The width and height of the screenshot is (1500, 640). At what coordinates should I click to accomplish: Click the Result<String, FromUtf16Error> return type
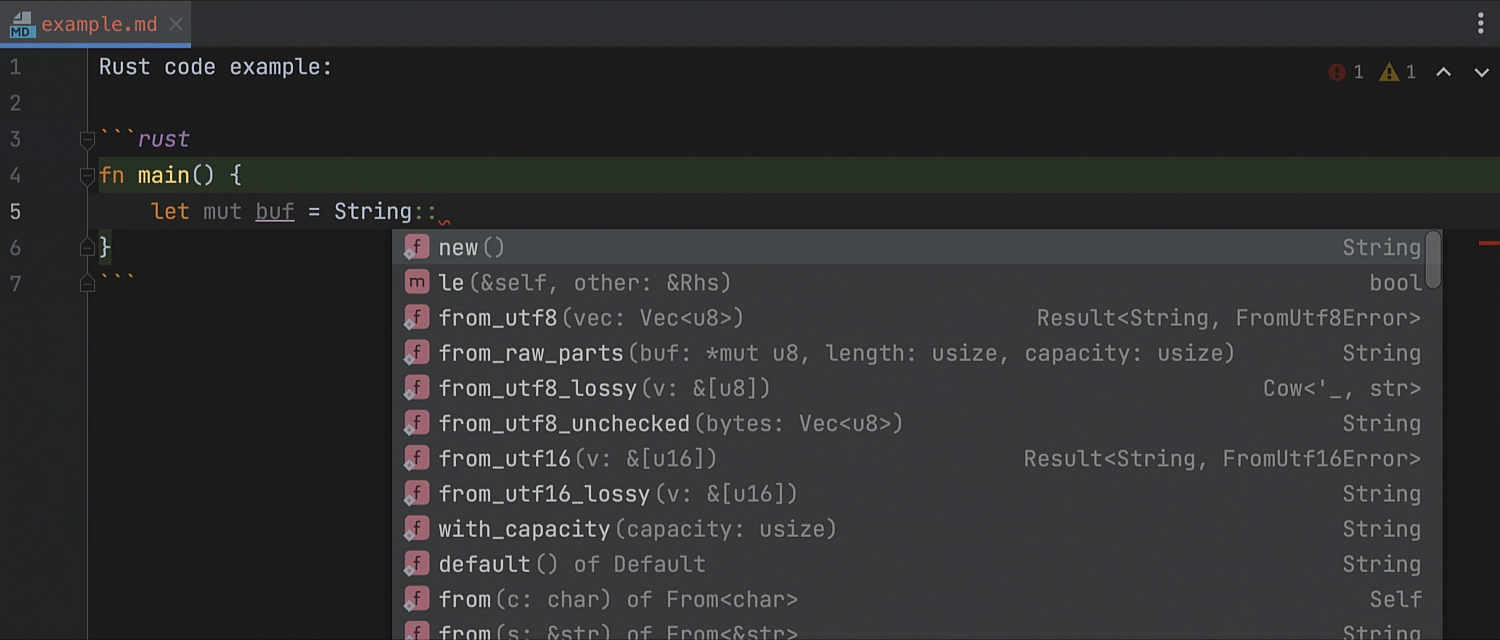(1222, 458)
